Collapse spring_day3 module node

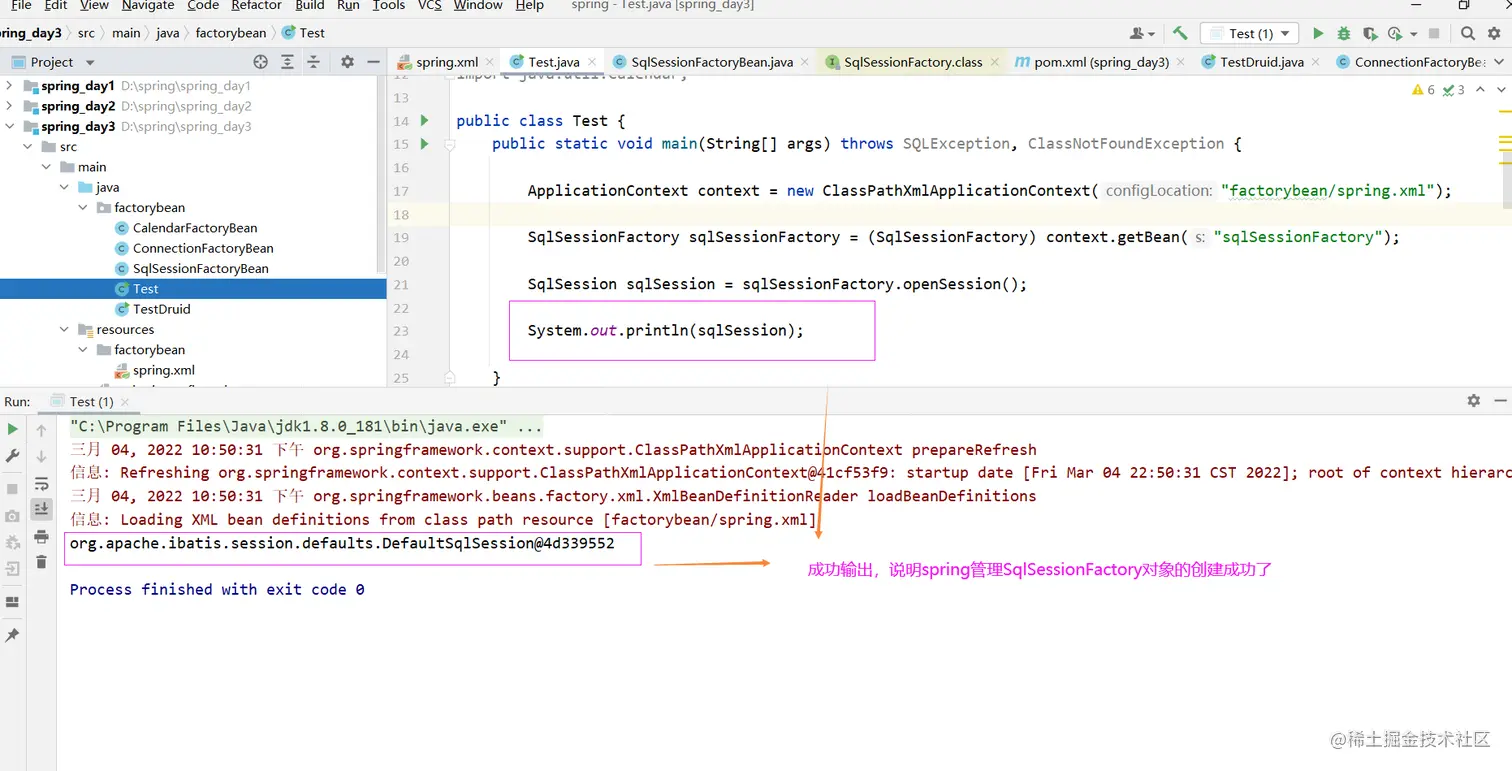(x=10, y=126)
